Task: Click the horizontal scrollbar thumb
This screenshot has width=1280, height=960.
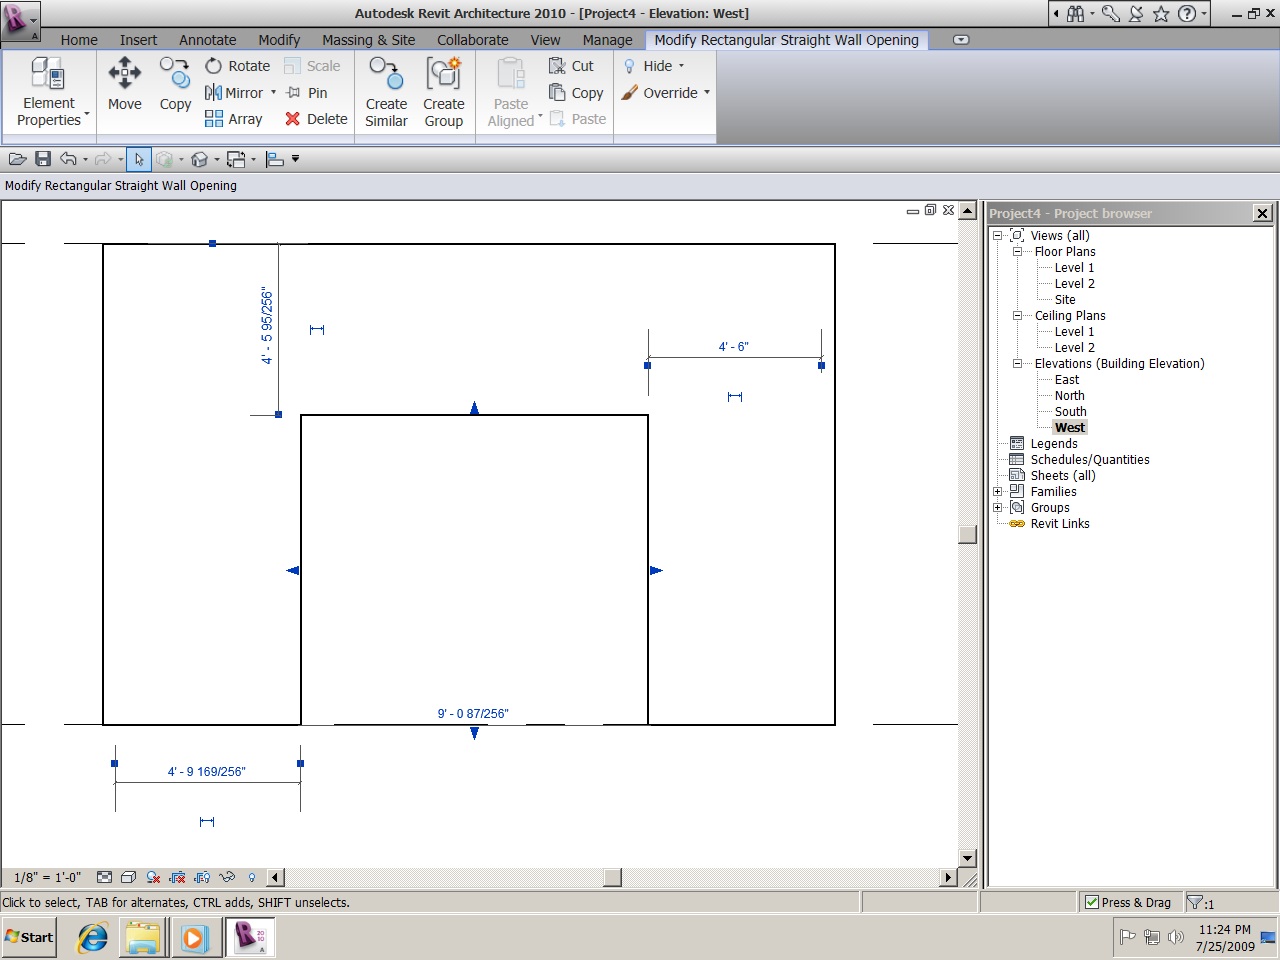Action: tap(613, 877)
